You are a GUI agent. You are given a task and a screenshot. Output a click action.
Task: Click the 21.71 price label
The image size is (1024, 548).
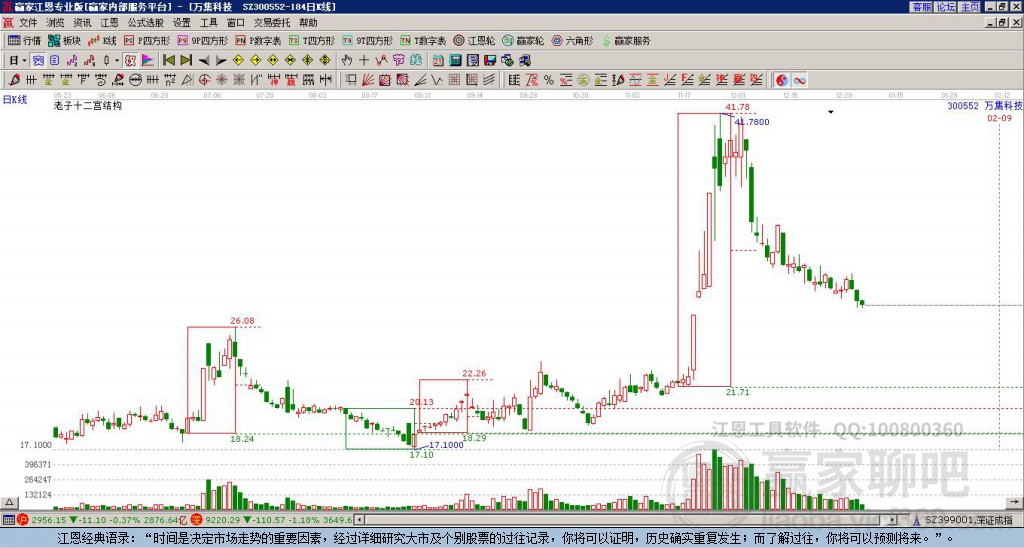point(737,392)
